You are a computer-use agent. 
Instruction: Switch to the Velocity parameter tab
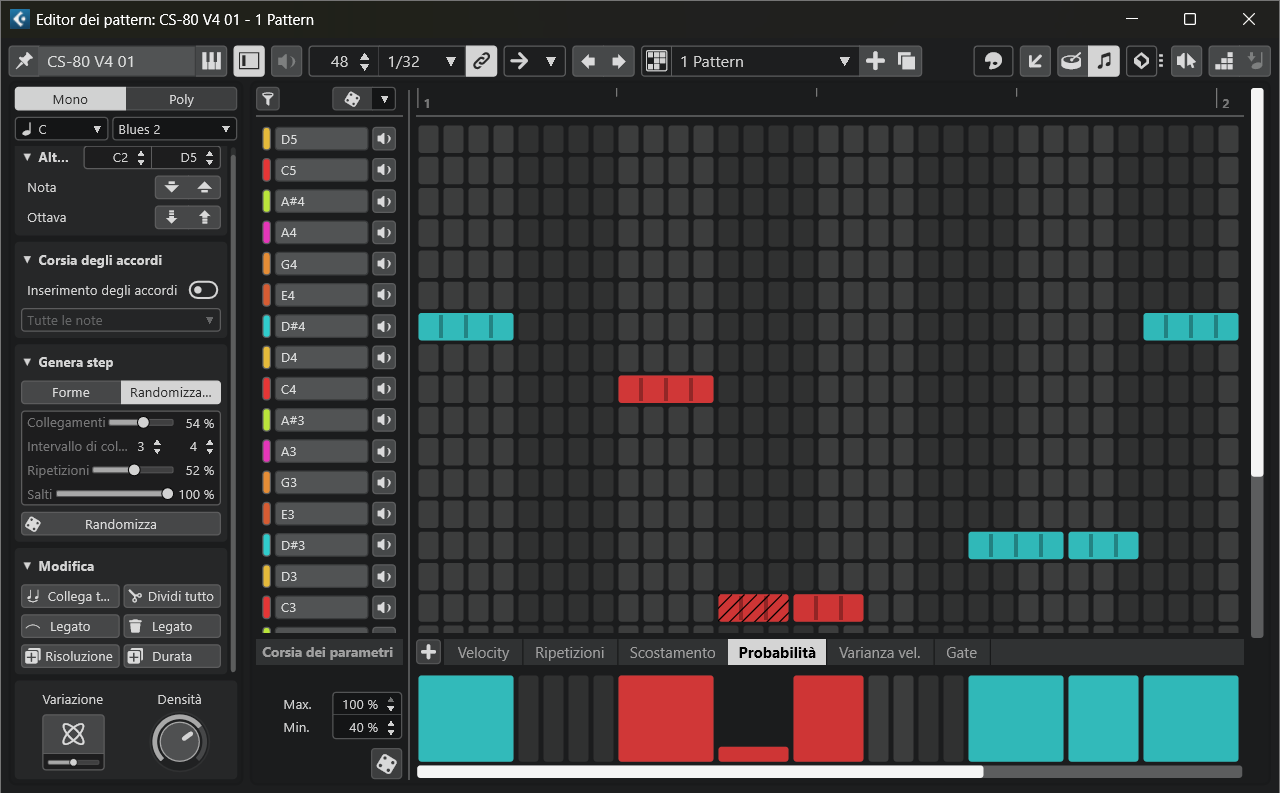[x=483, y=652]
